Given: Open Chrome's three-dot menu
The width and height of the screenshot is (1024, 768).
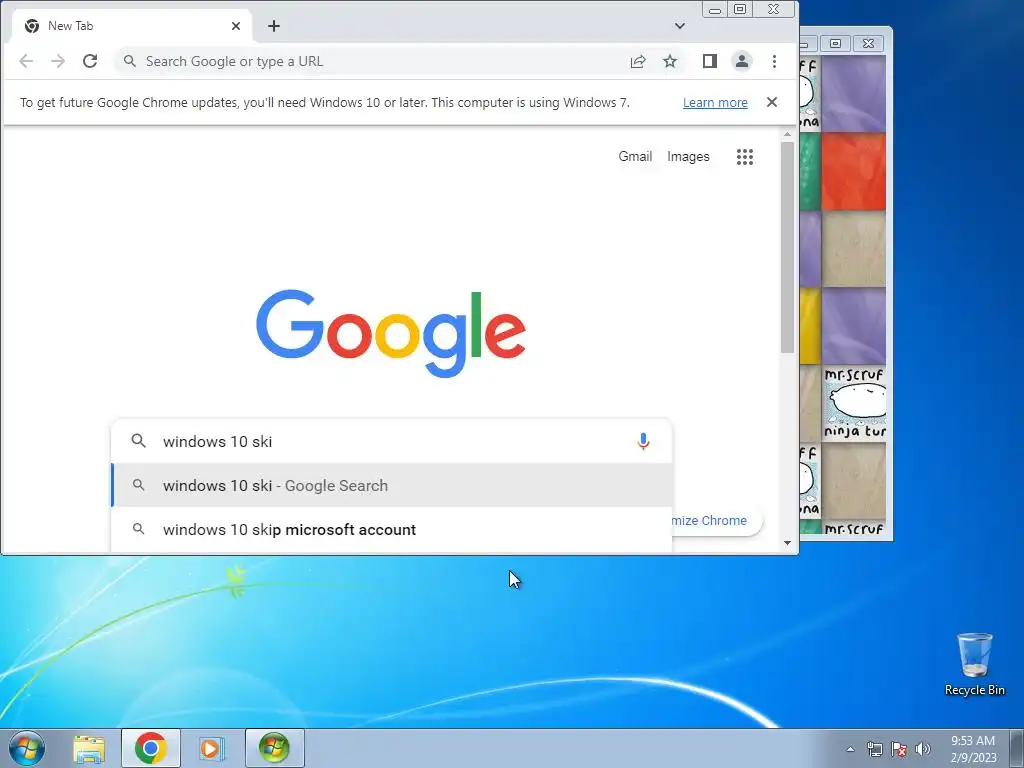Looking at the screenshot, I should (x=775, y=61).
